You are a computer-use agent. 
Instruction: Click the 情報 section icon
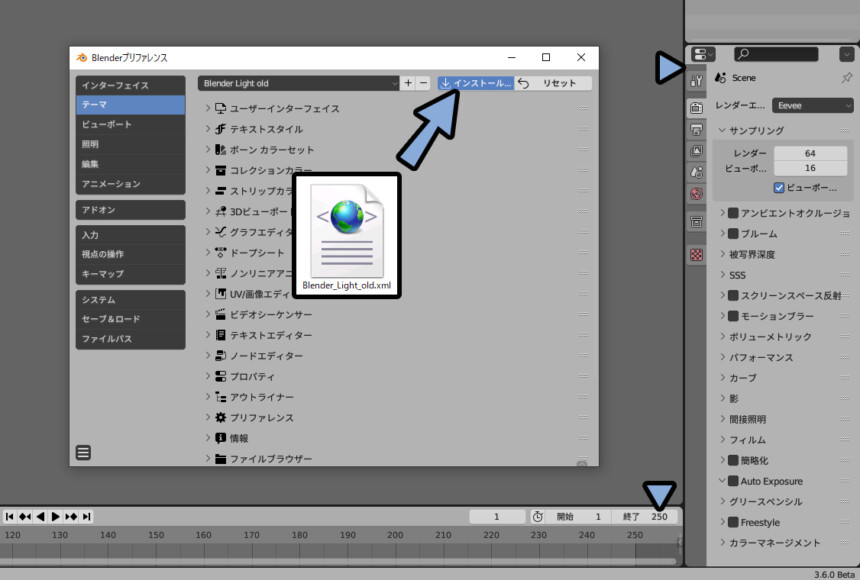(x=220, y=438)
